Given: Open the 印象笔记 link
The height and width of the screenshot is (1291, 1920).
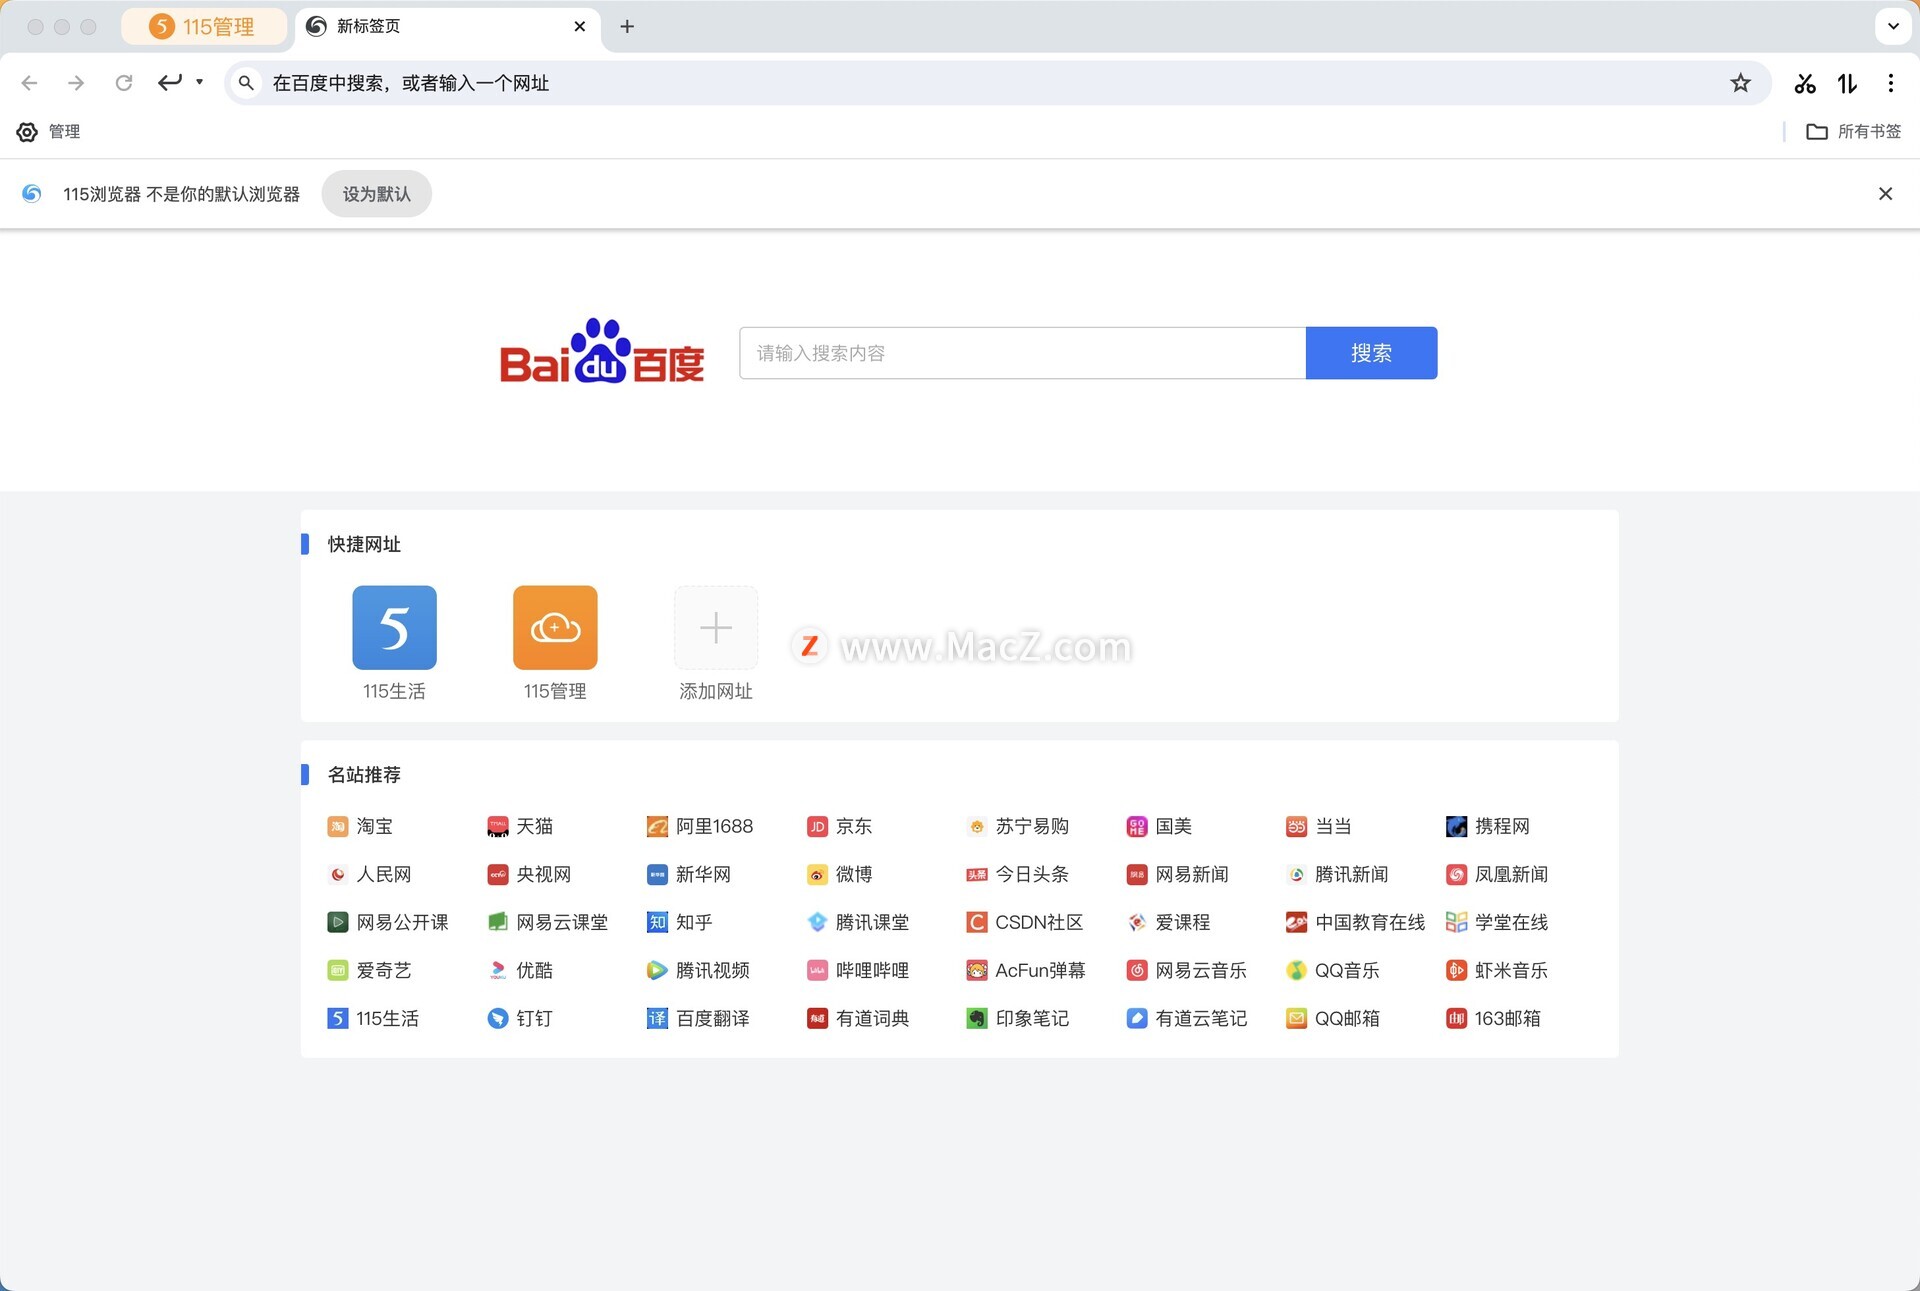Looking at the screenshot, I should click(1018, 1018).
